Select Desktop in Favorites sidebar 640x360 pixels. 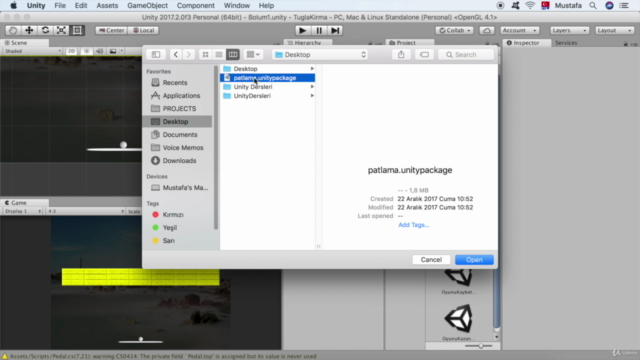[x=178, y=122]
